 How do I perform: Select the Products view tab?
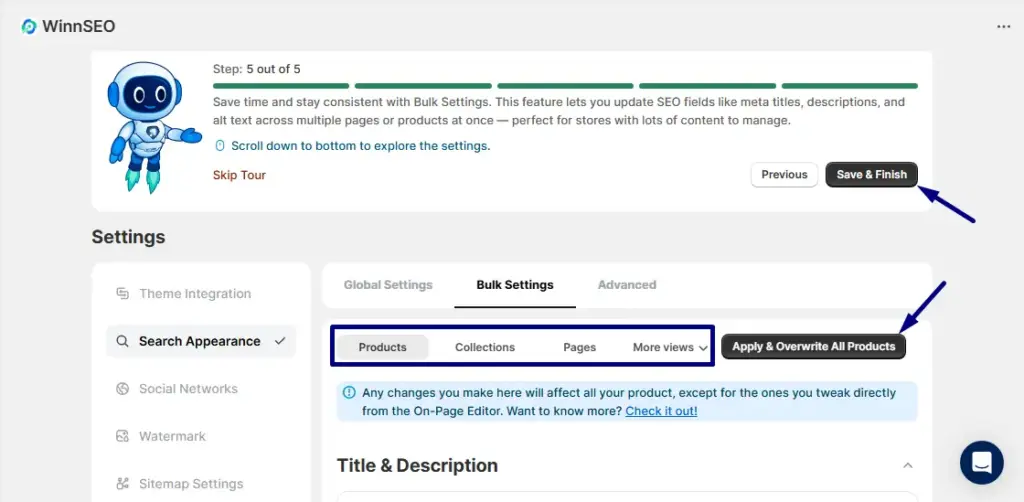tap(383, 347)
